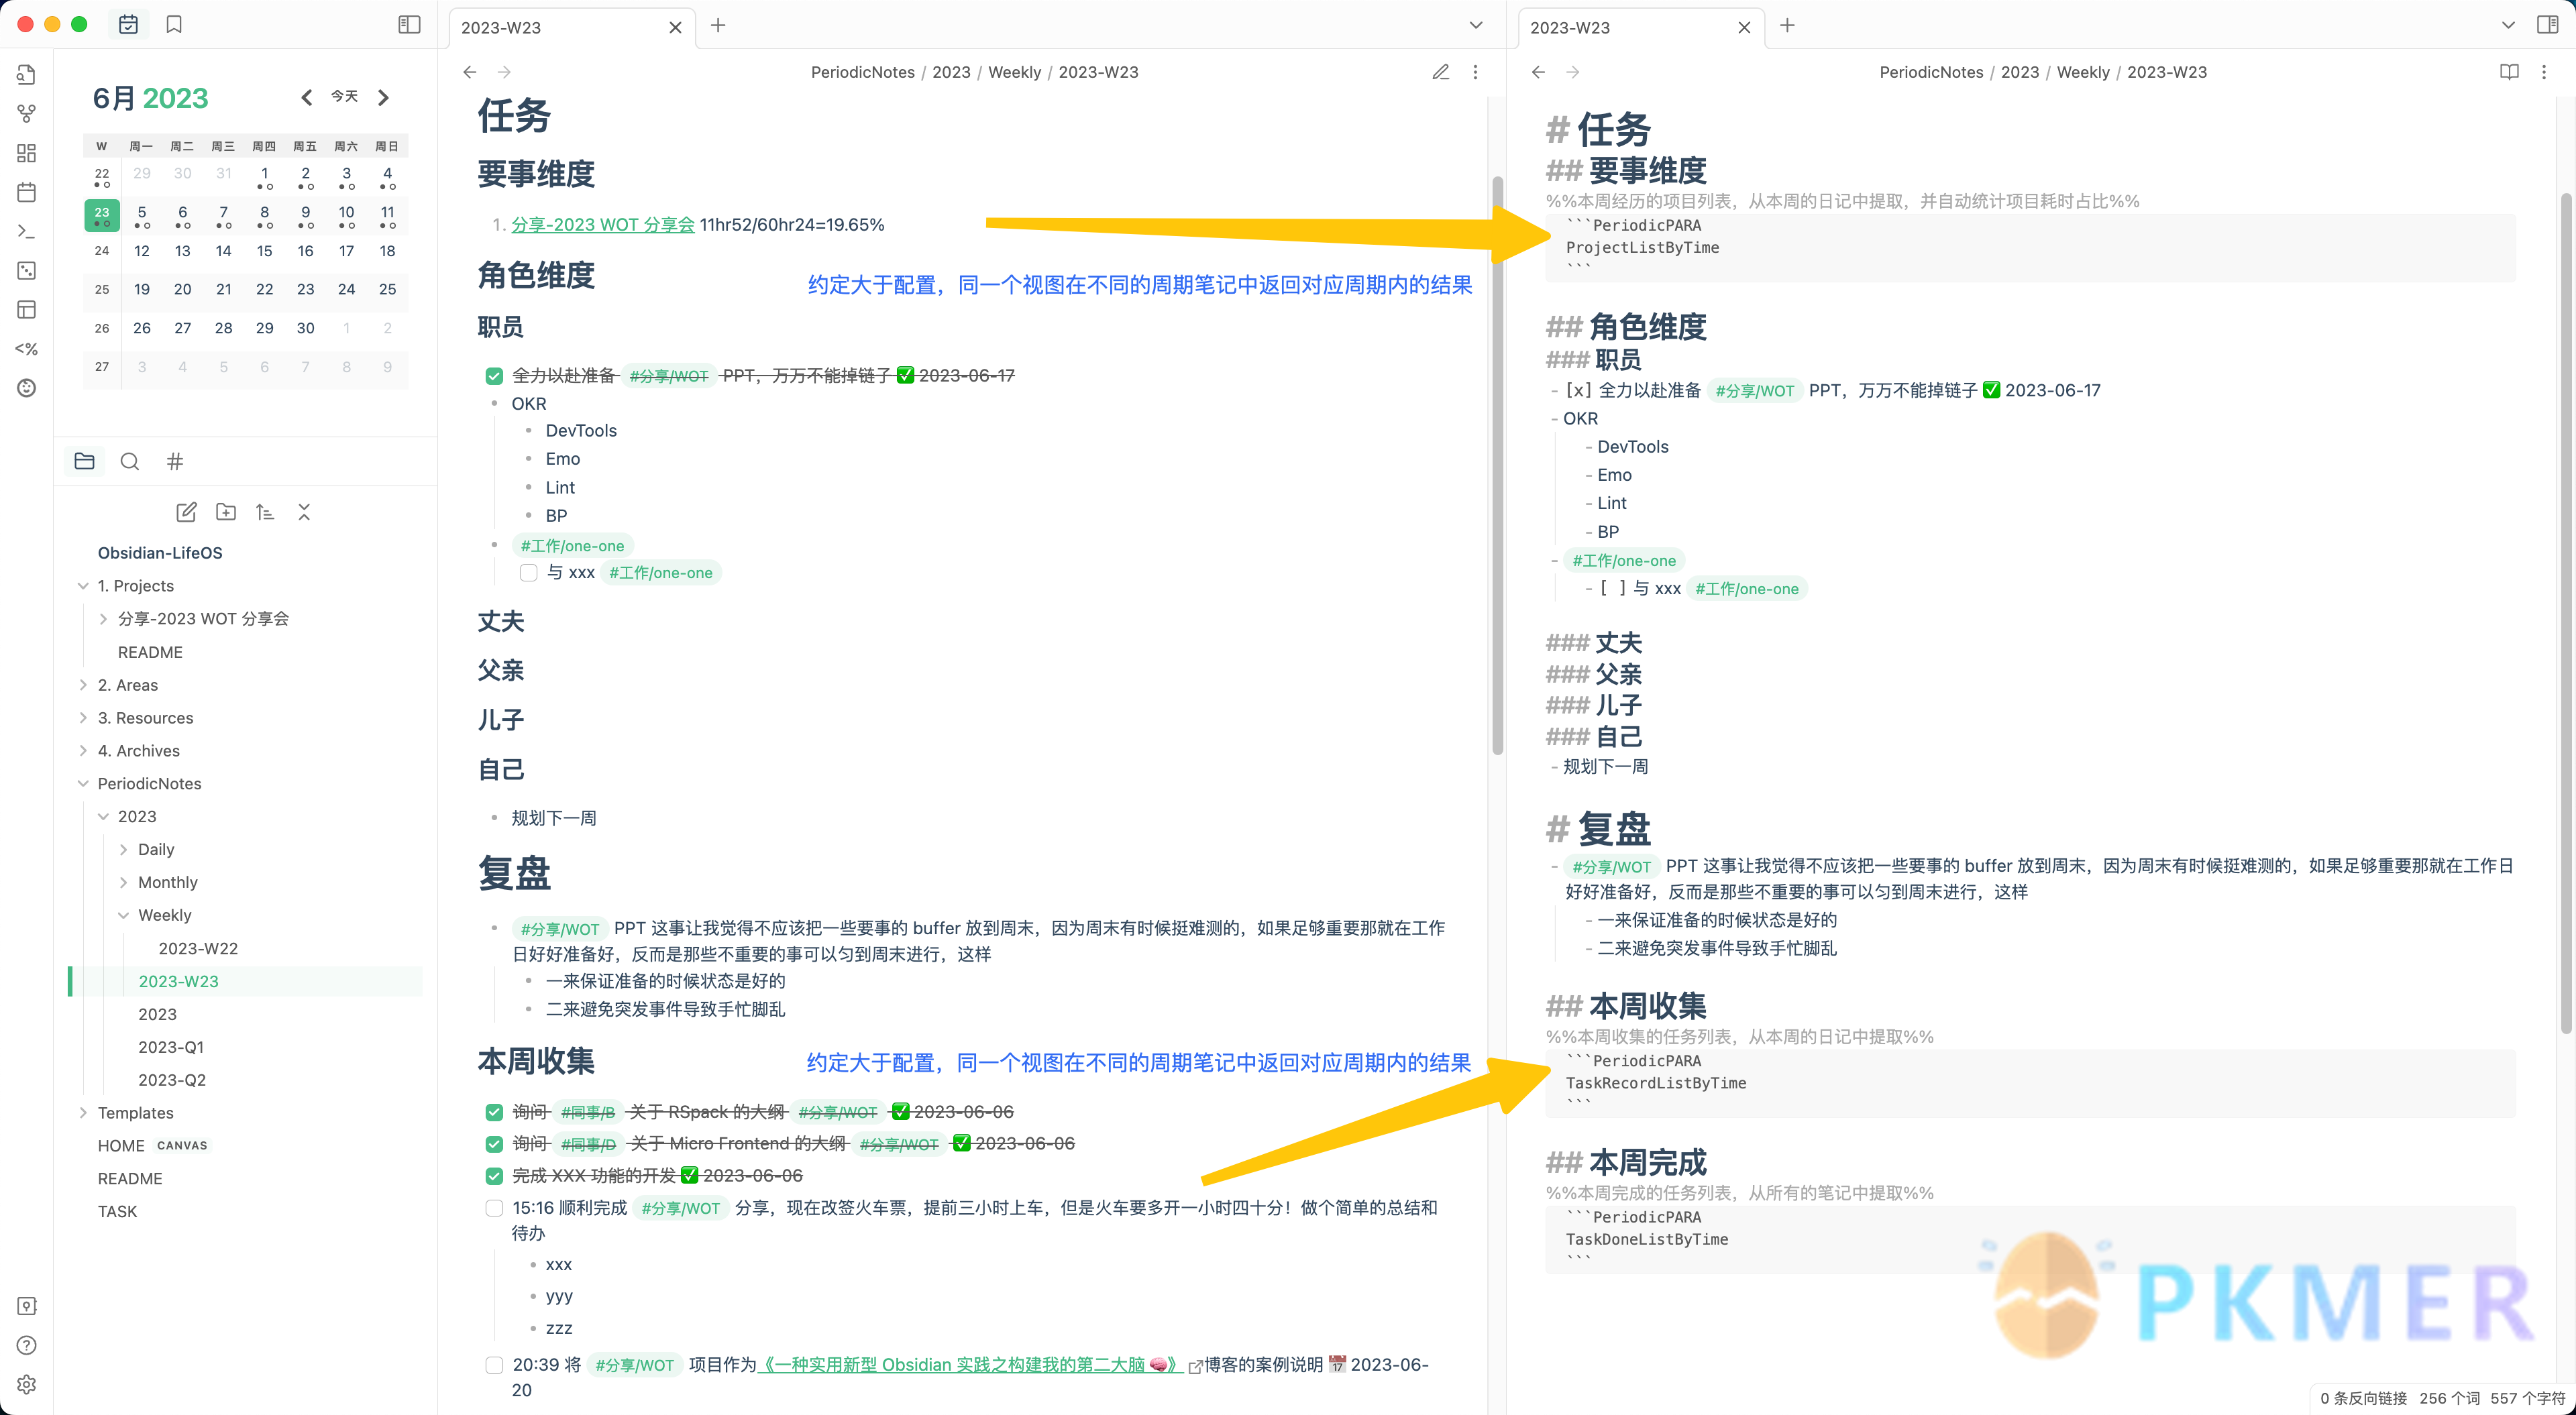Image resolution: width=2576 pixels, height=1415 pixels.
Task: Open the templates layout icon in ribbon
Action: (x=27, y=309)
